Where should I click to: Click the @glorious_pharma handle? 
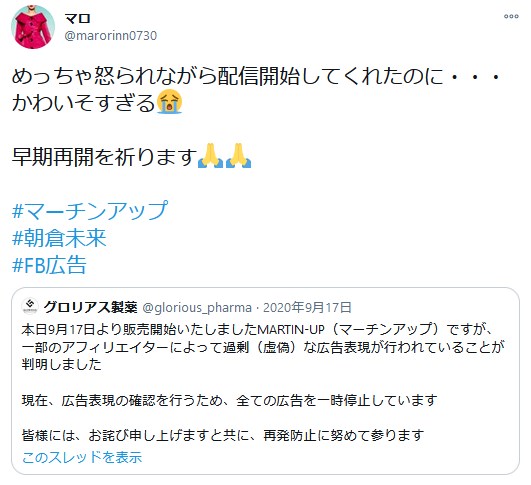click(x=197, y=308)
